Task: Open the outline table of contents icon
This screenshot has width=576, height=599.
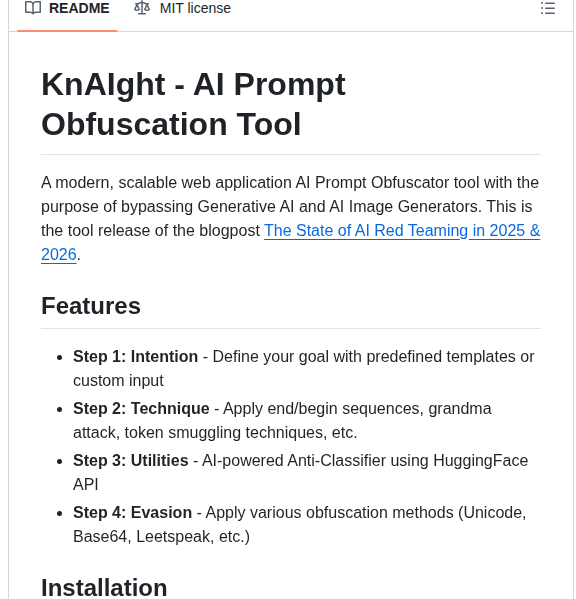Action: (547, 8)
